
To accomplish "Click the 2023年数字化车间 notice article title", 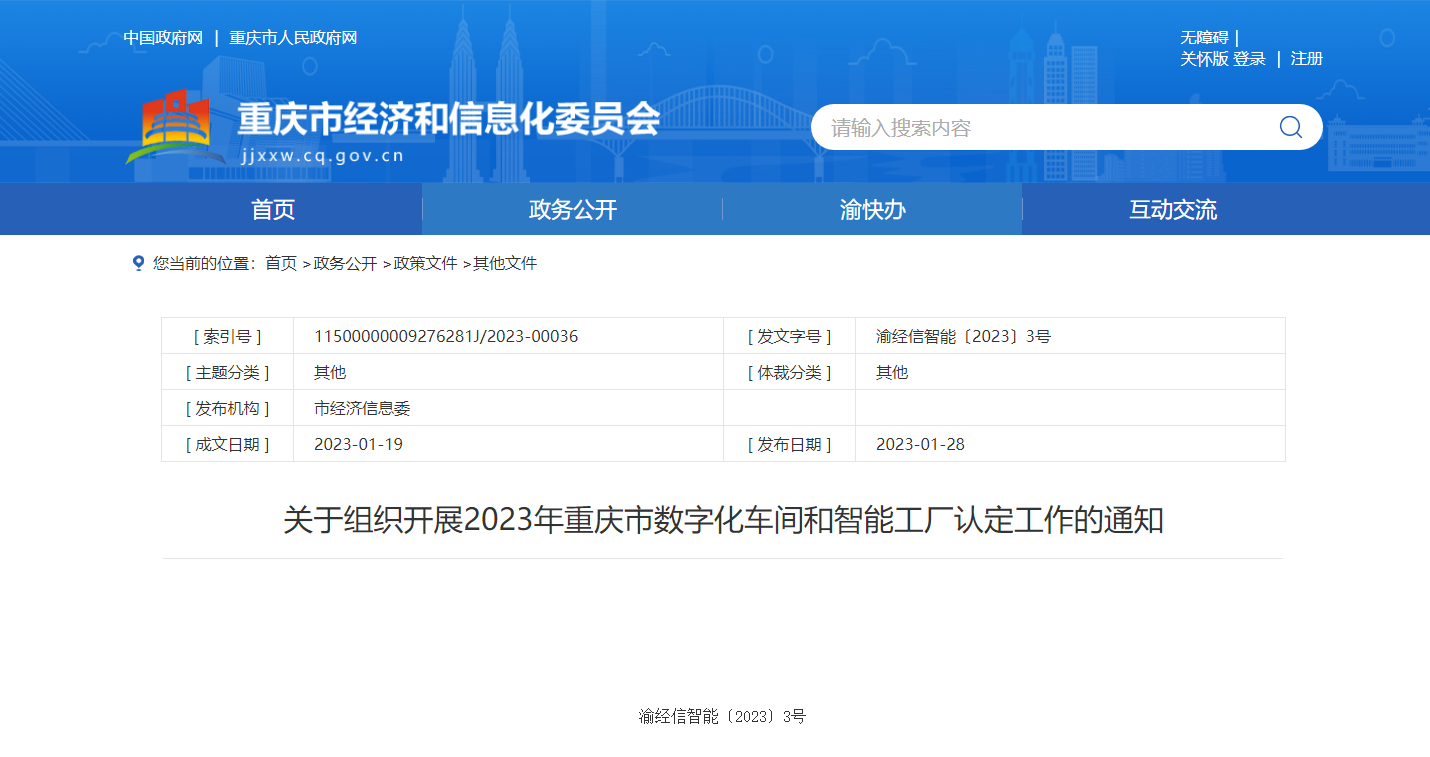I will point(723,521).
